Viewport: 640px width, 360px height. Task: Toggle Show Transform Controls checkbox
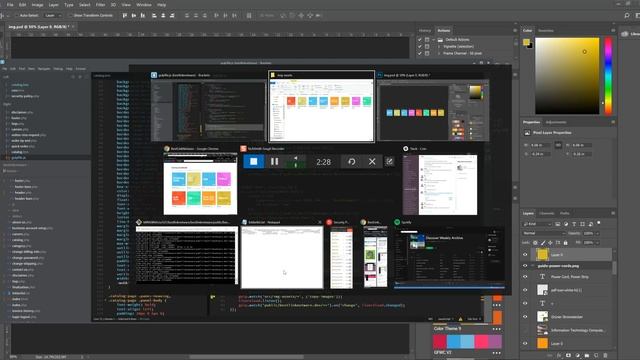70,16
